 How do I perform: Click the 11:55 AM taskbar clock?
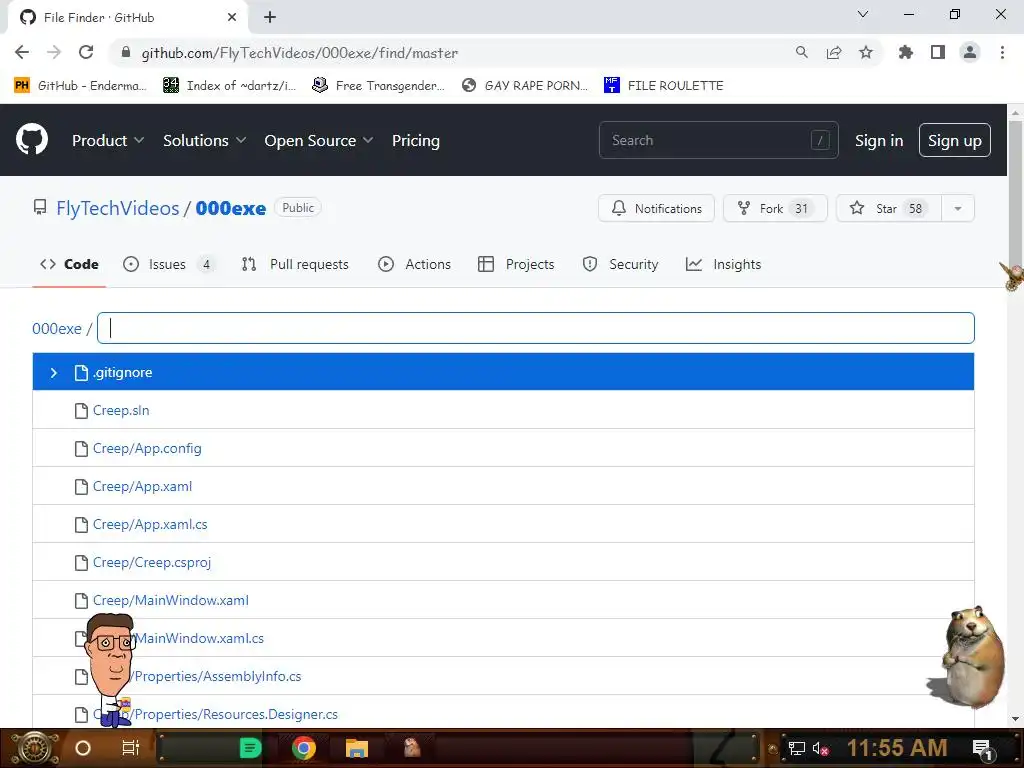(897, 748)
